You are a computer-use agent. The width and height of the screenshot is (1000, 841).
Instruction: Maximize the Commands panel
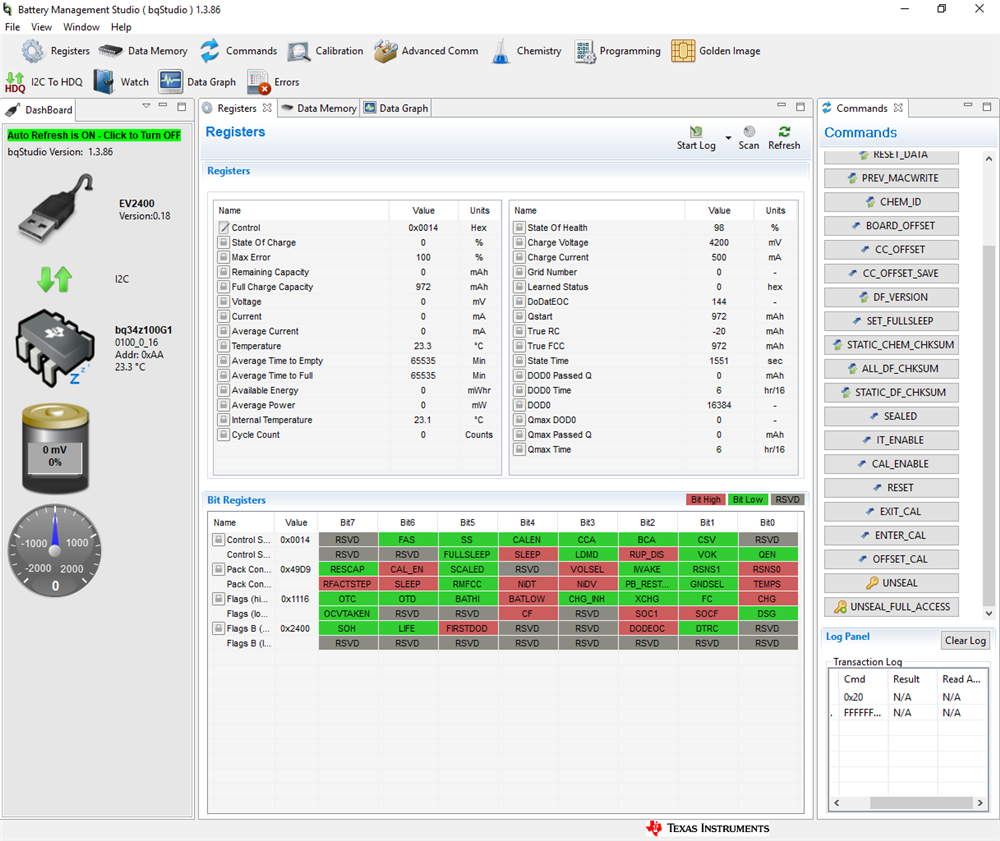click(987, 106)
